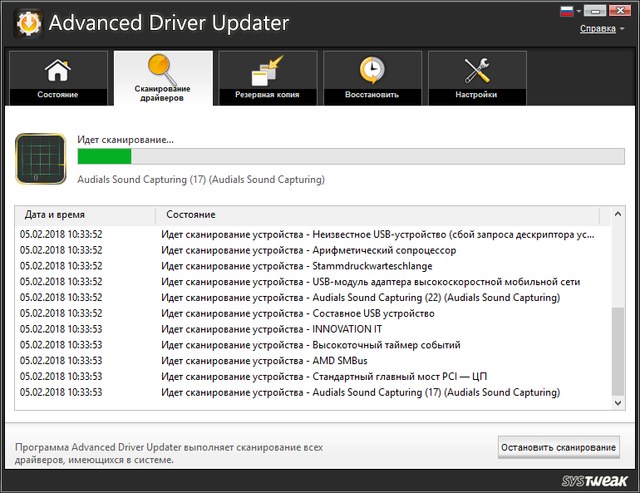Click the vertical scrollbar thumb in log
Screen dimensions: 640x493
(x=618, y=351)
